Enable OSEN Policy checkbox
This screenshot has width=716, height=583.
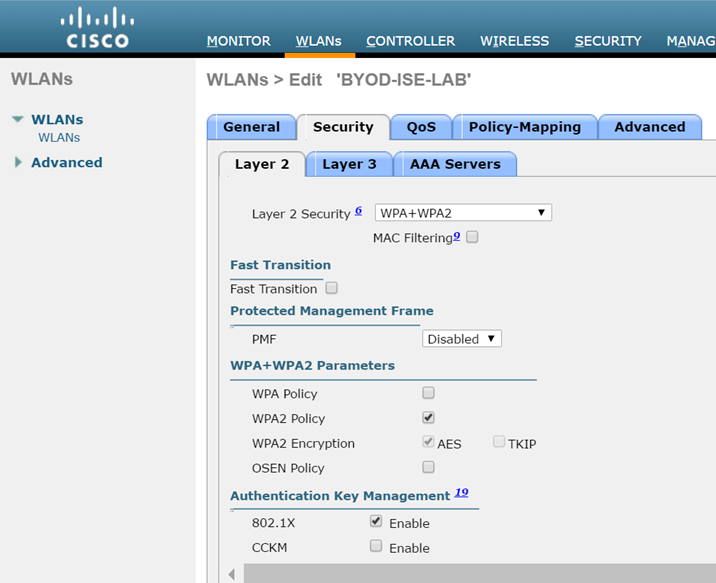coord(428,467)
